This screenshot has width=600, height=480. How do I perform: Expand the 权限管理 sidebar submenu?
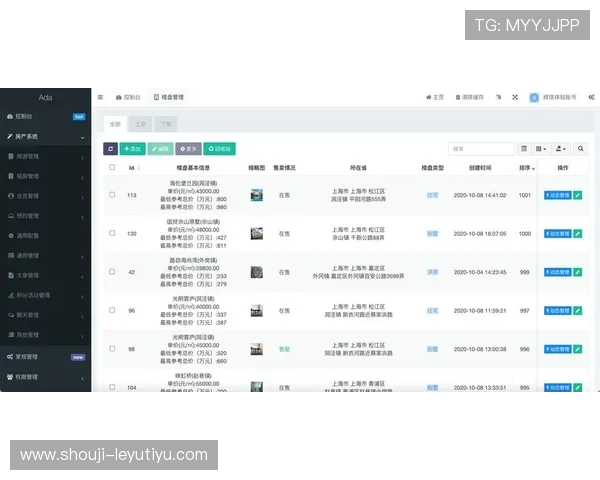[46, 377]
